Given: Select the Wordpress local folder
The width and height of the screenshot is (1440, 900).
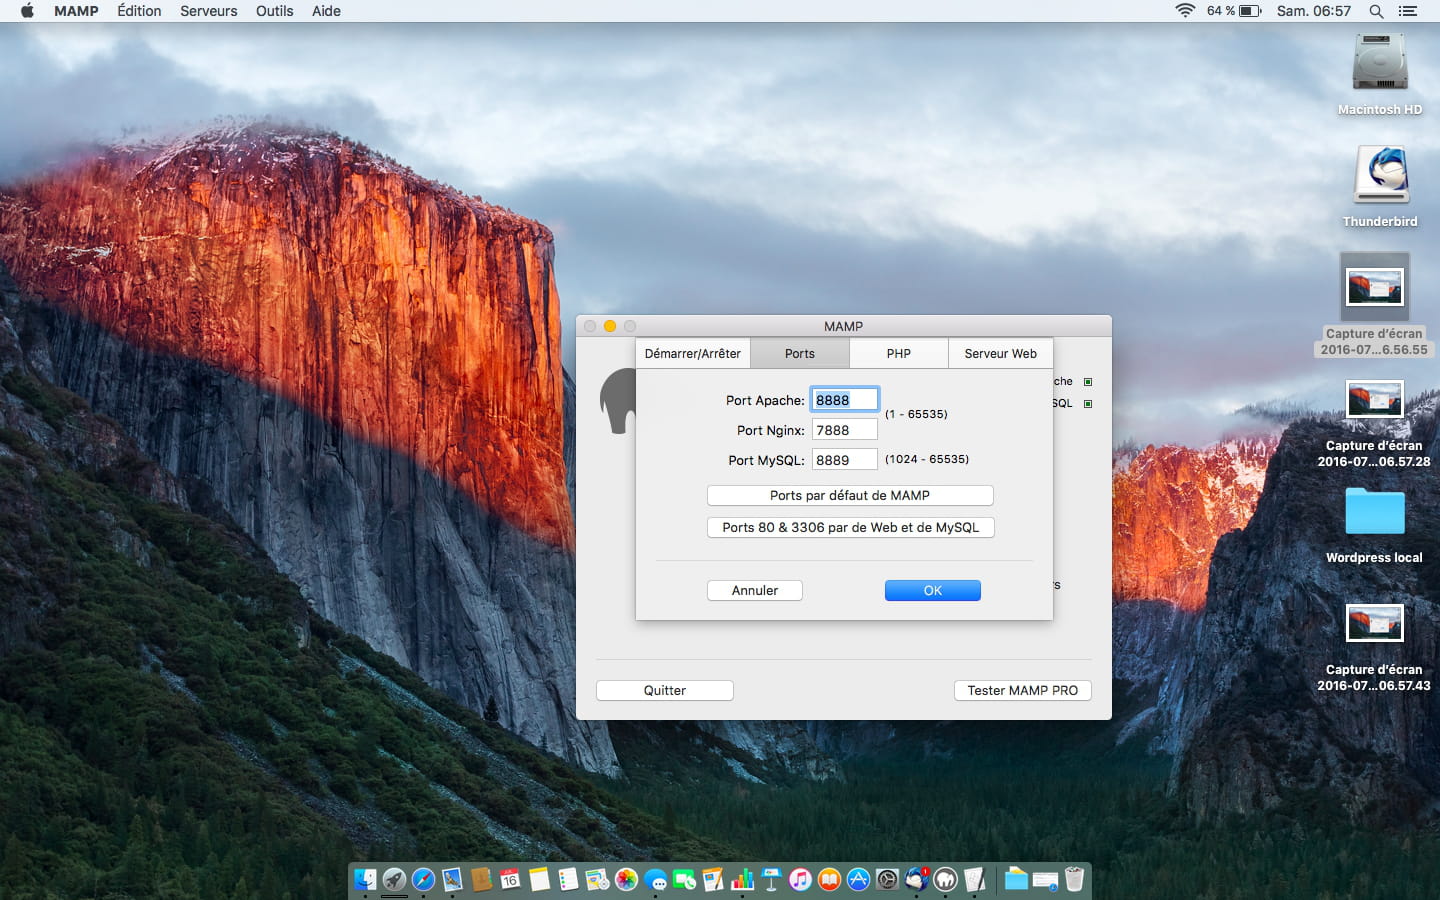Looking at the screenshot, I should [1374, 525].
